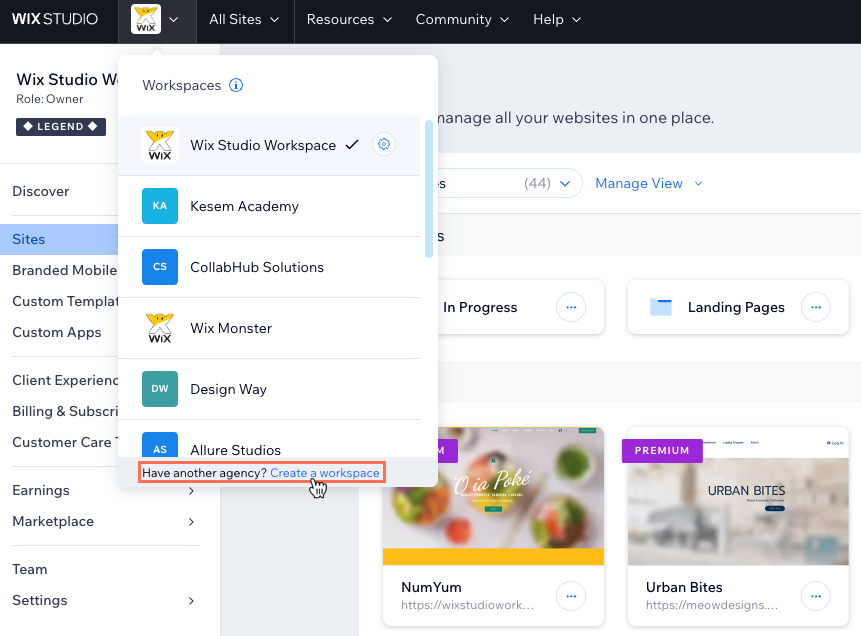Click the AS workspace avatar icon

click(160, 445)
